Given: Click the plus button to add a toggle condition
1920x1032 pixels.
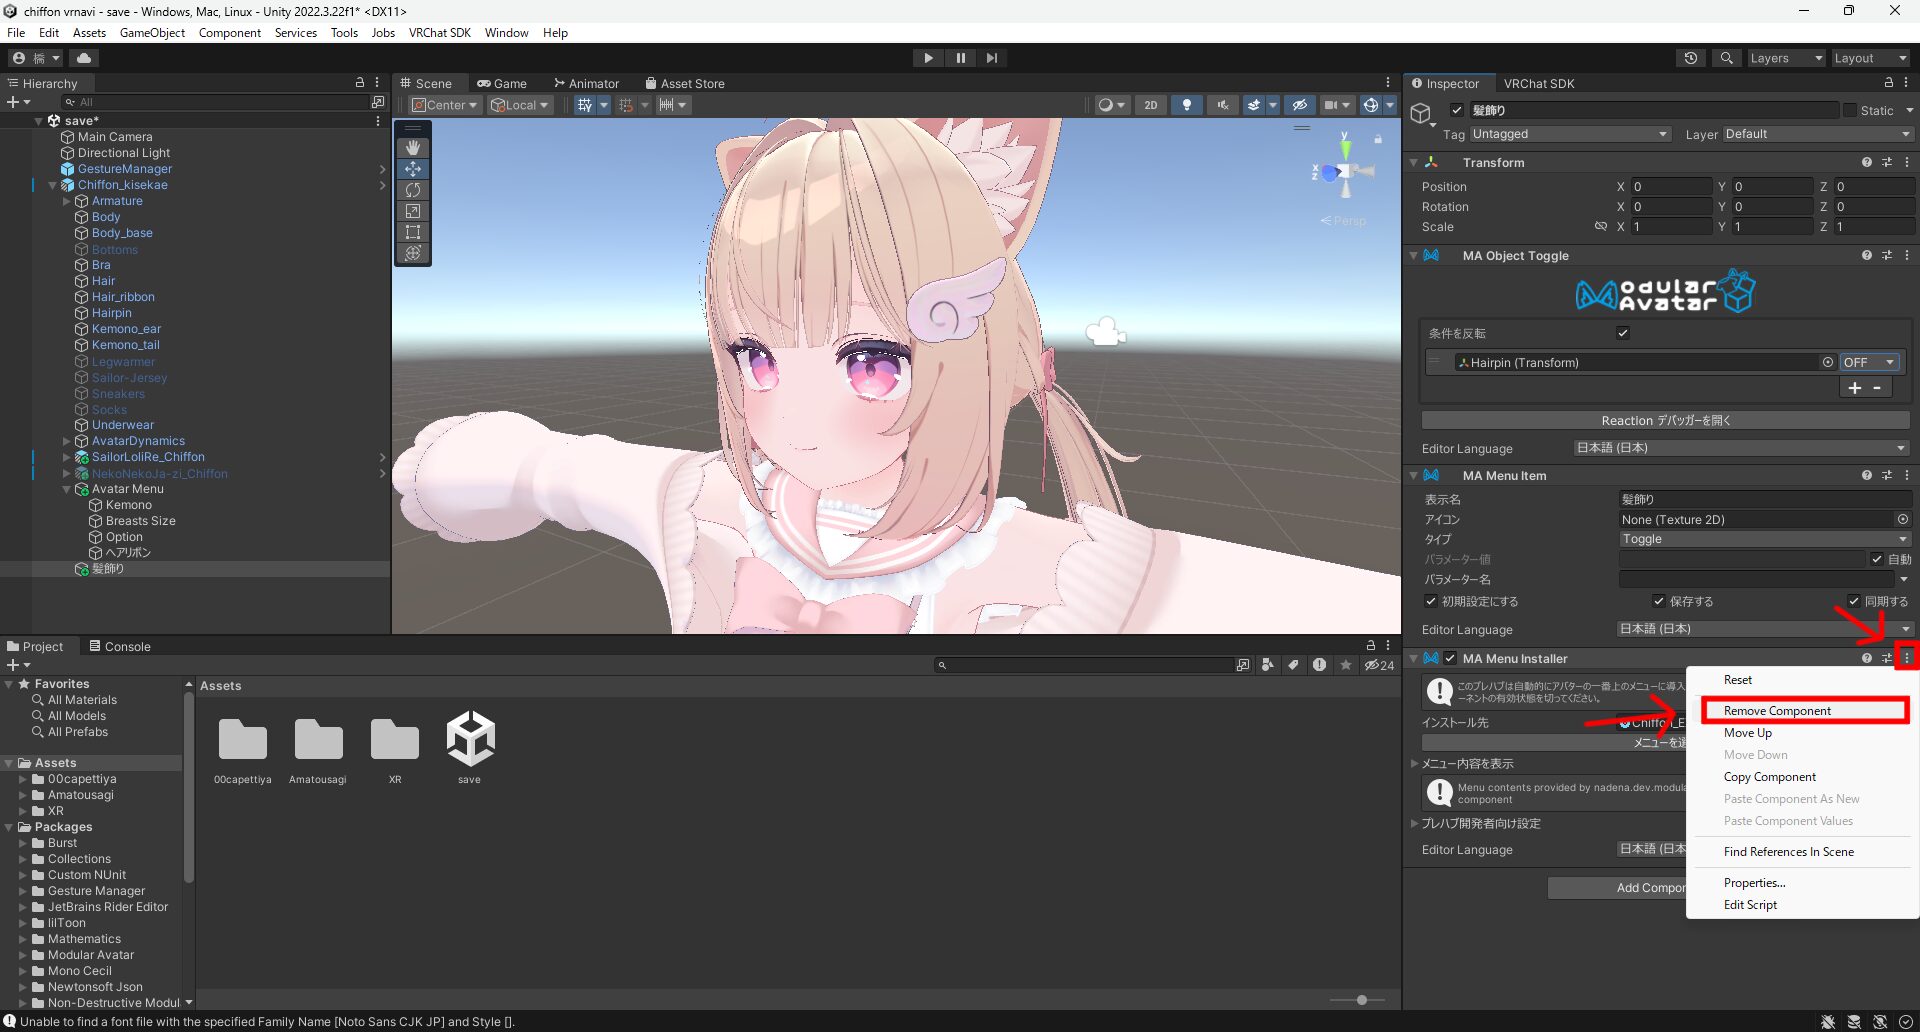Looking at the screenshot, I should click(1855, 387).
